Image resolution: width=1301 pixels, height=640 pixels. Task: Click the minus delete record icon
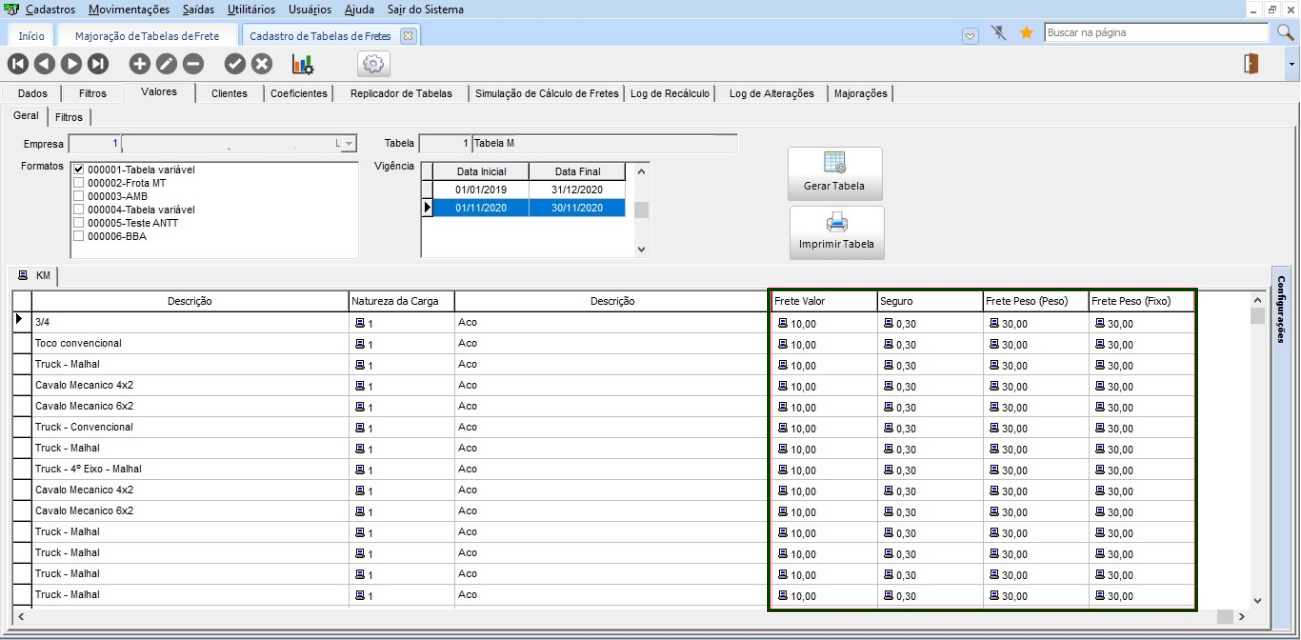[x=193, y=64]
